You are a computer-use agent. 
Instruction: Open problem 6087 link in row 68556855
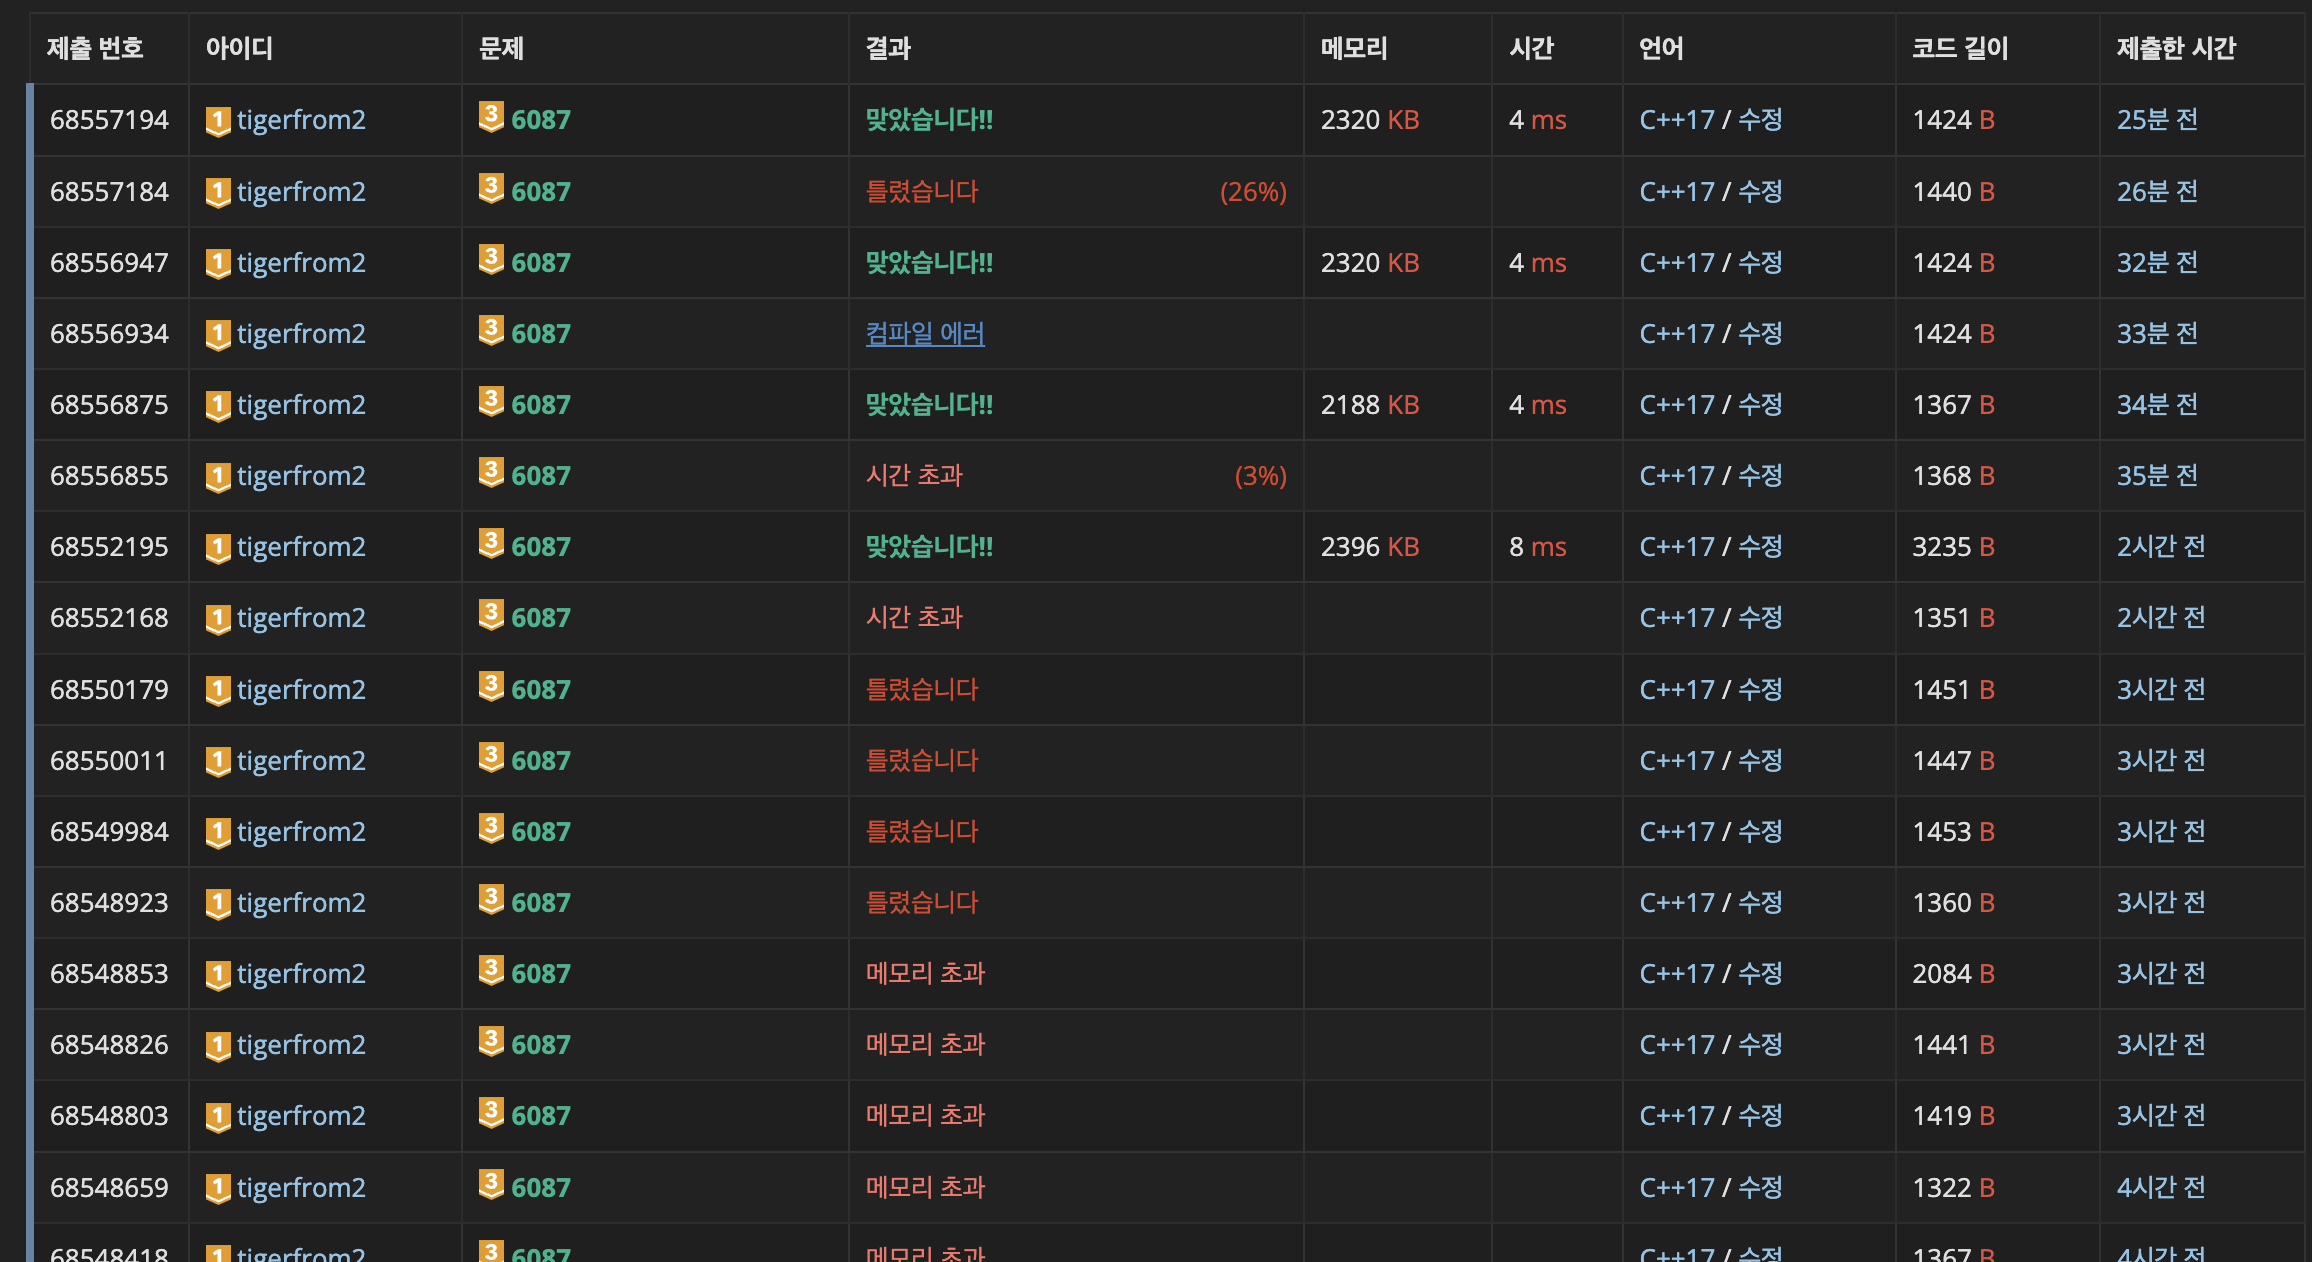pyautogui.click(x=540, y=476)
